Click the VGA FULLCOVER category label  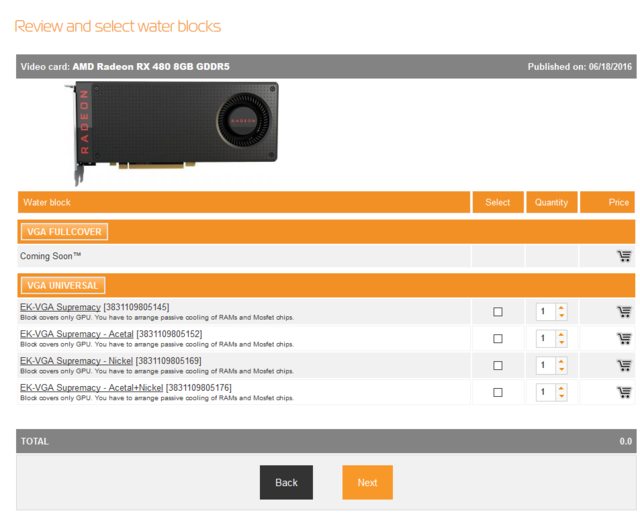tap(64, 232)
